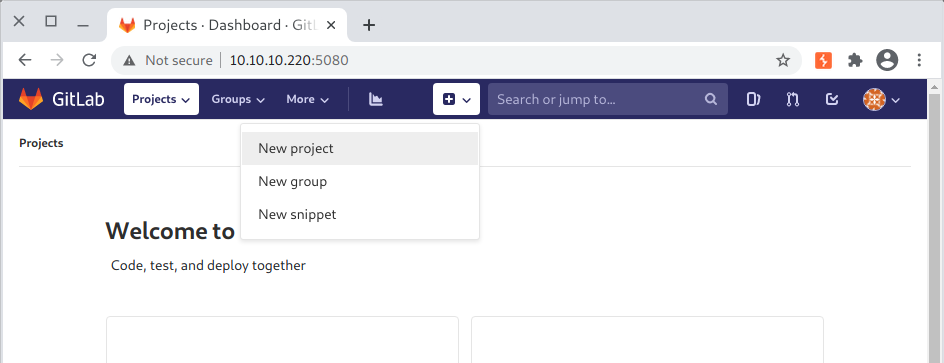
Task: Open the activity chart icon in navbar
Action: (x=376, y=99)
